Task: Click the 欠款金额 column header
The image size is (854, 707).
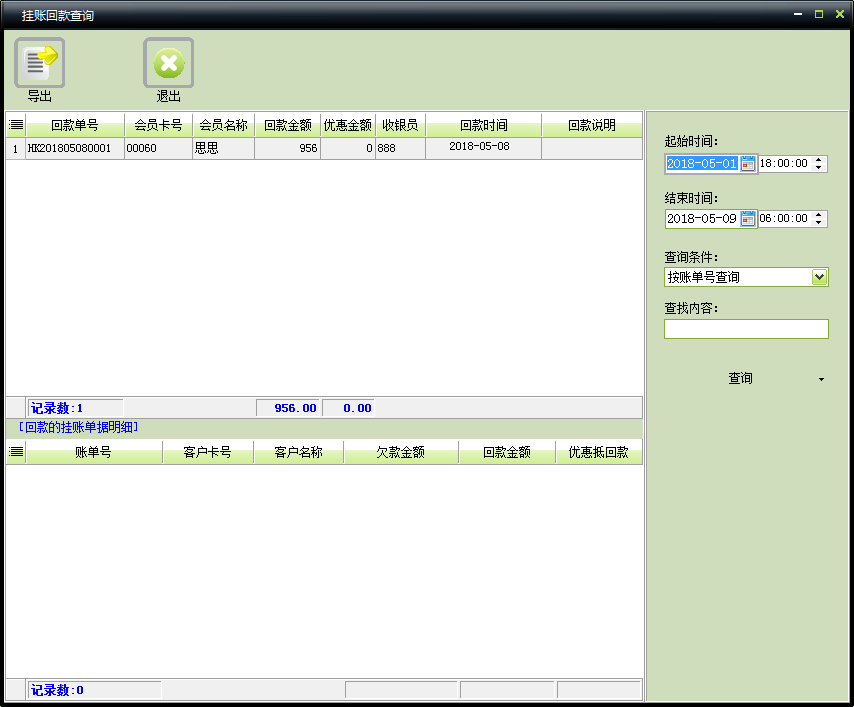Action: tap(400, 453)
